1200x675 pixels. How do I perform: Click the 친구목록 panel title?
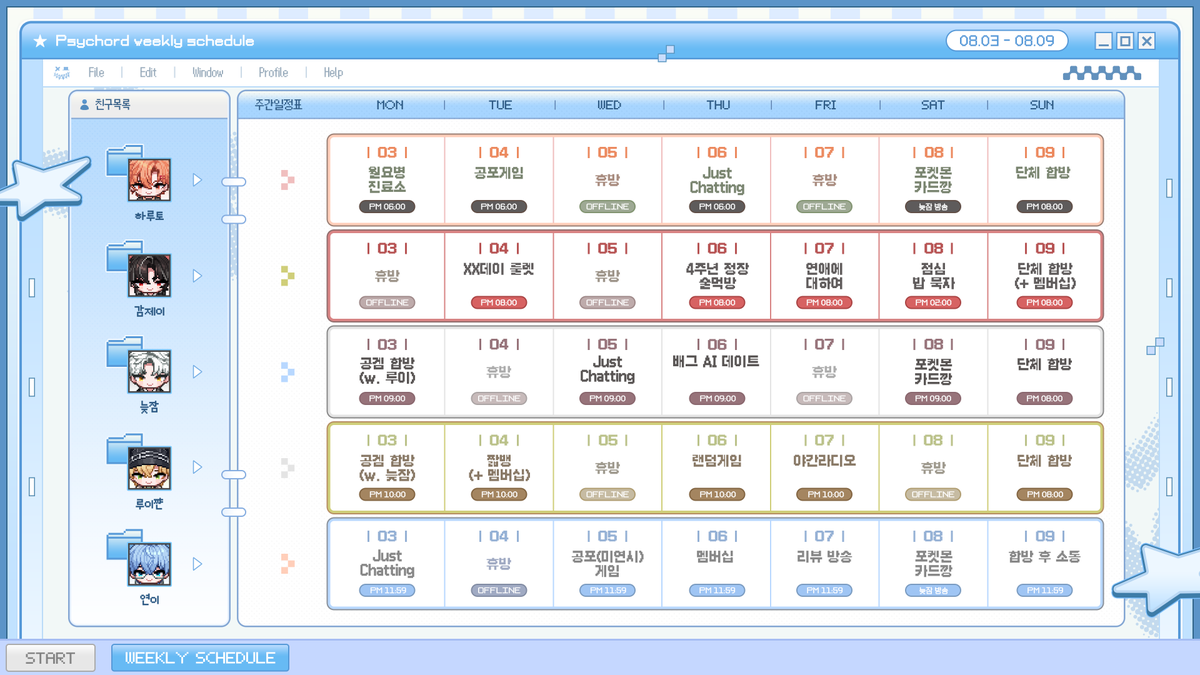[x=112, y=105]
